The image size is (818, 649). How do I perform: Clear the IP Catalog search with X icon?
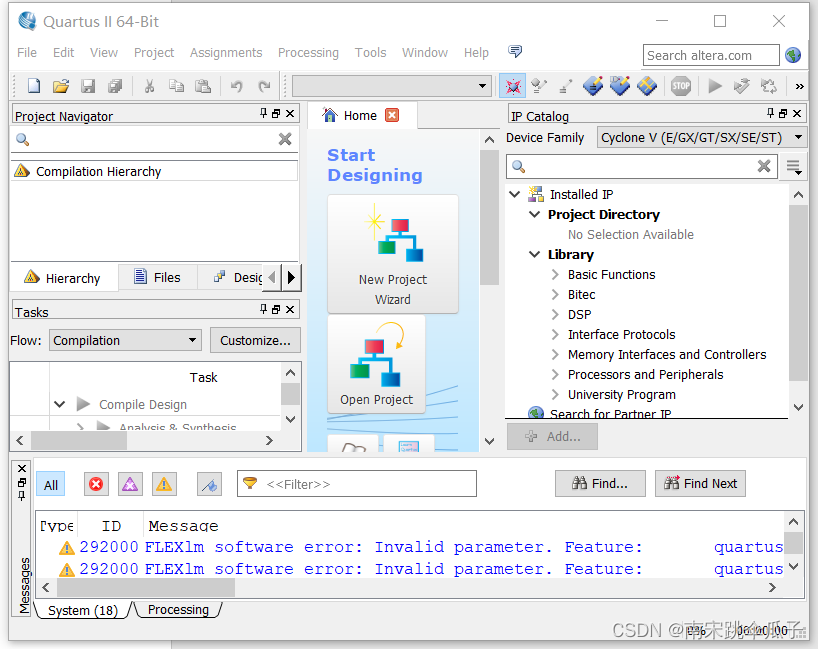764,166
